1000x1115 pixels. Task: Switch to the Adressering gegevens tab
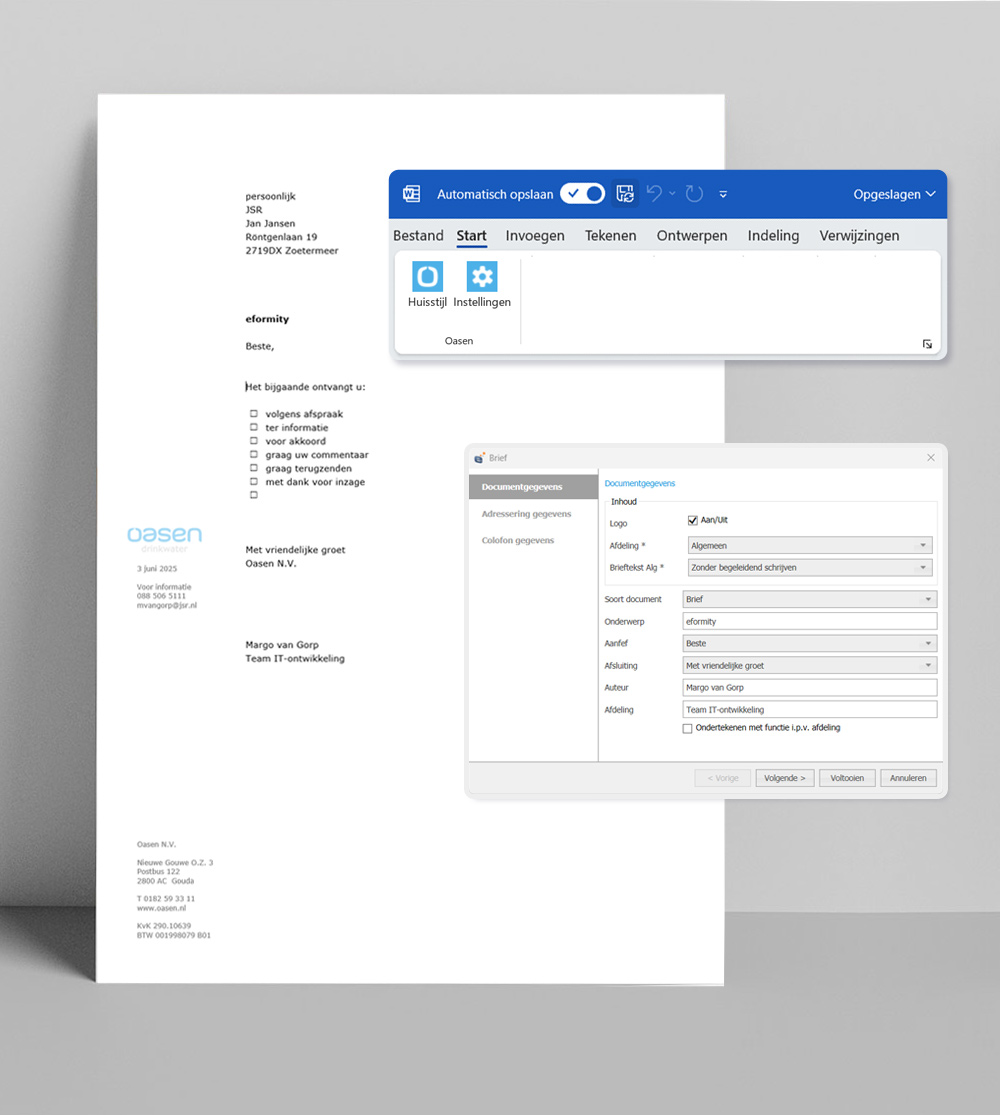pyautogui.click(x=526, y=514)
